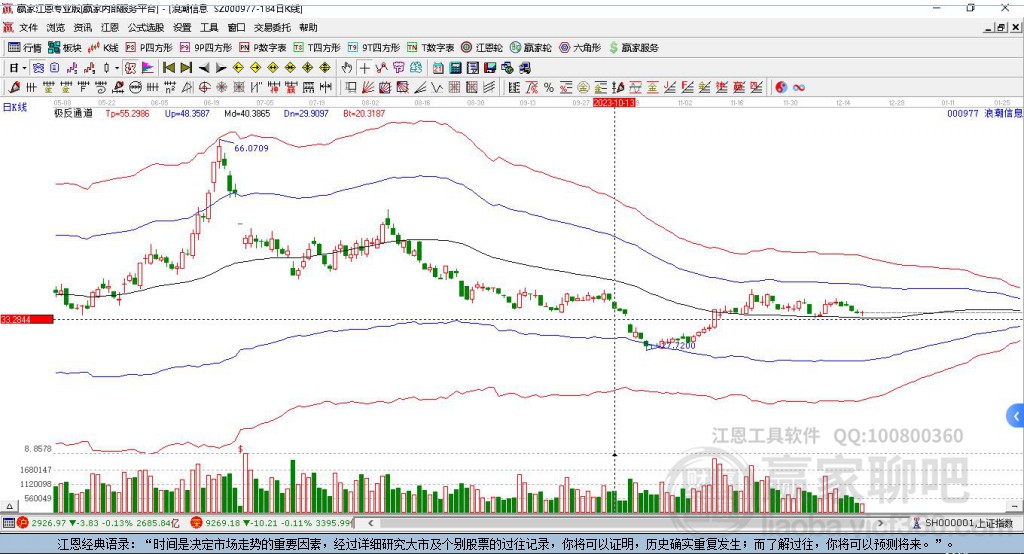
Task: Toggle the crosshair cursor tool
Action: (364, 68)
